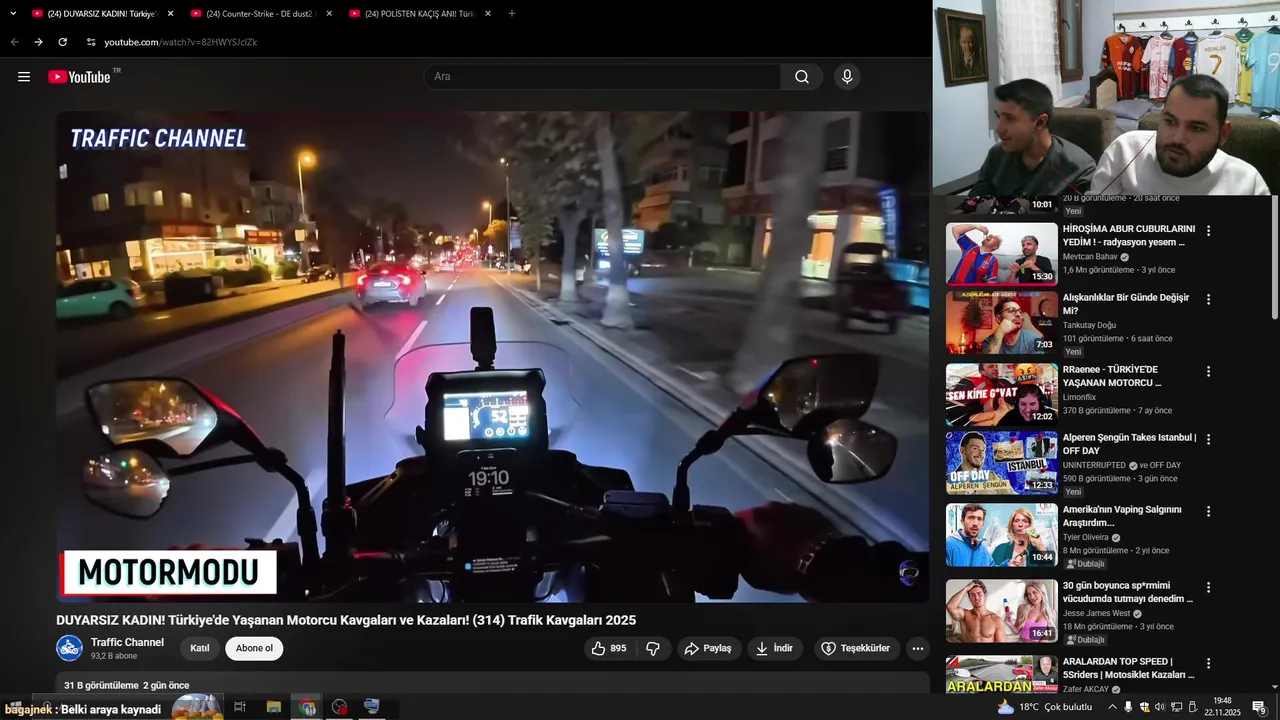Close the 'POLİSTEN KAÇIŞ ANI' tab
Screen dimensions: 1280x720
488,14
